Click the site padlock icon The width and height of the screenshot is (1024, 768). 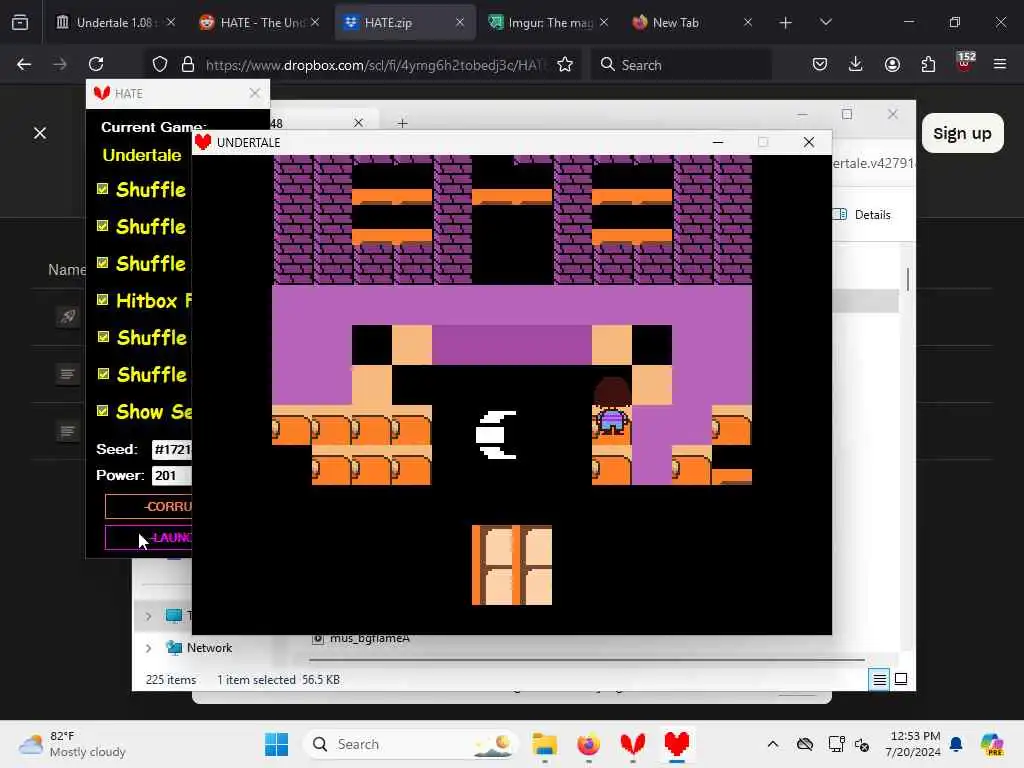coord(188,65)
